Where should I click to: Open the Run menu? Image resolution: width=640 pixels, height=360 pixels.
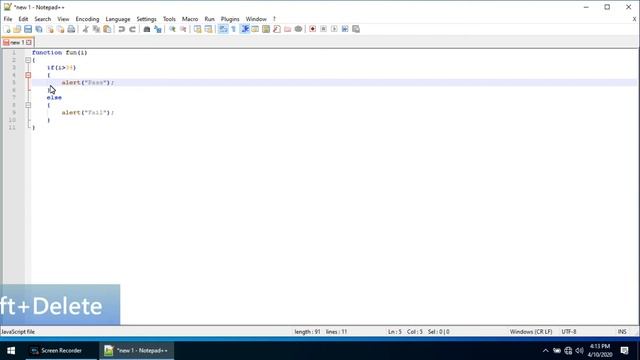pos(209,19)
